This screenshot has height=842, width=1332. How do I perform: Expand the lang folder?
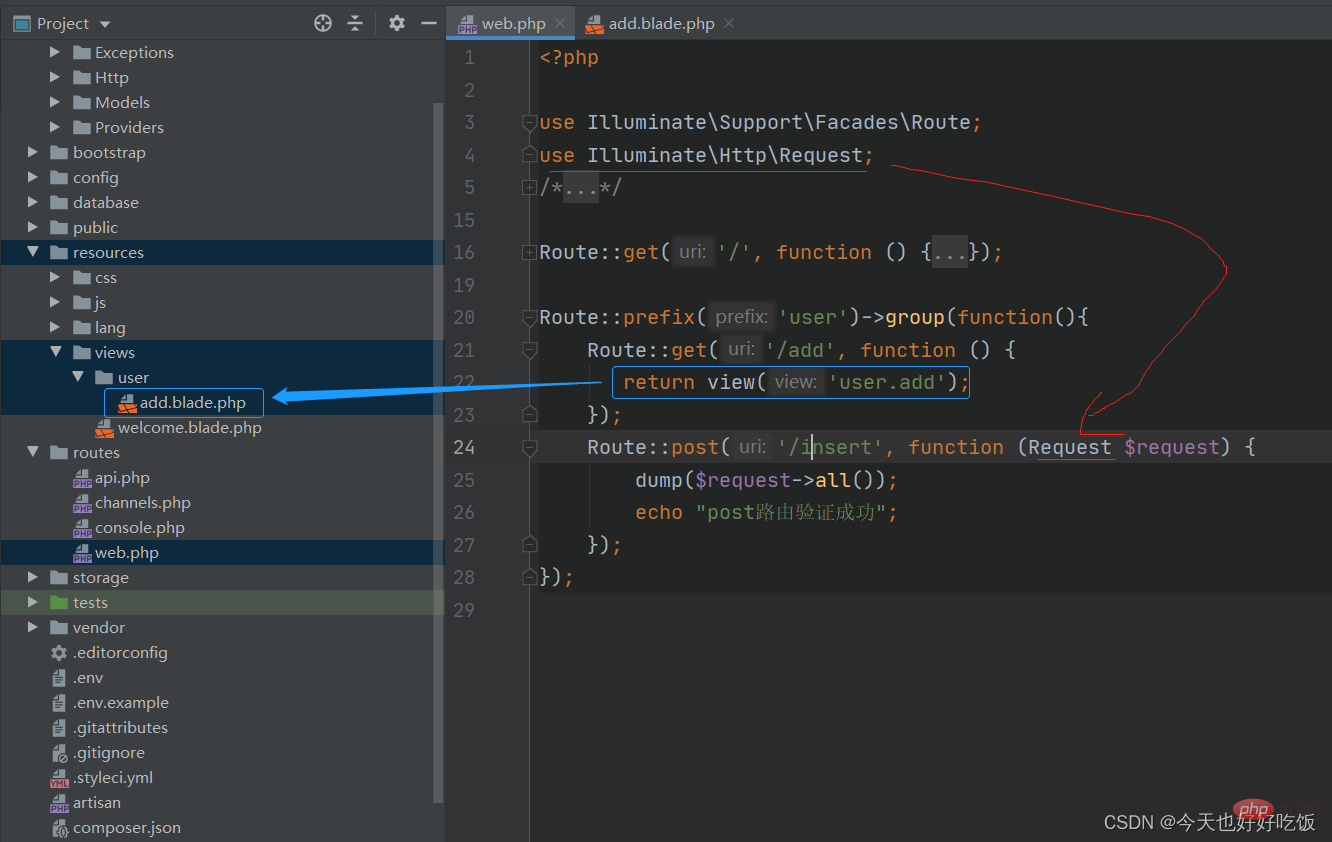(55, 327)
